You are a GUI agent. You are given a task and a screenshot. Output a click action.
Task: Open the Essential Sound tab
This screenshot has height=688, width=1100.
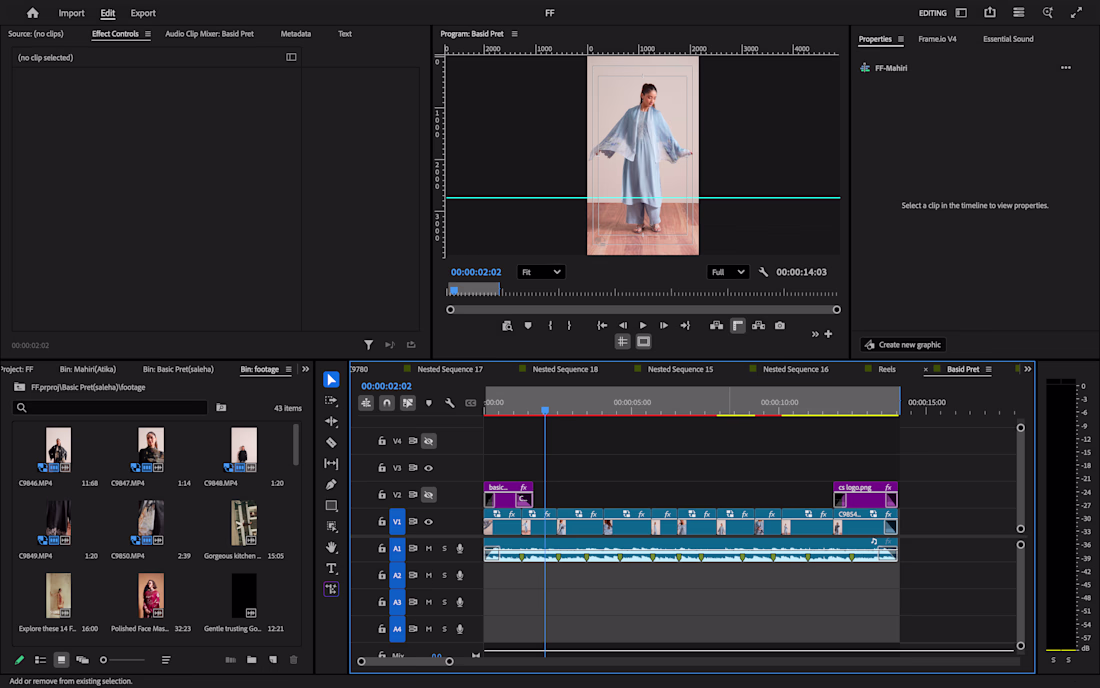(x=1007, y=39)
